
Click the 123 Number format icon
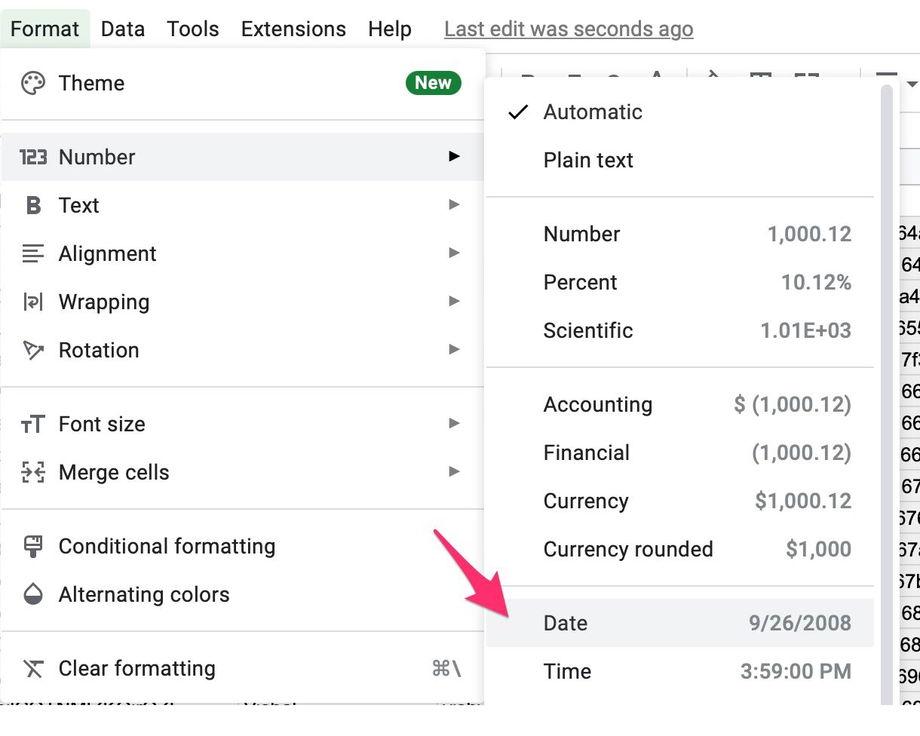click(33, 157)
